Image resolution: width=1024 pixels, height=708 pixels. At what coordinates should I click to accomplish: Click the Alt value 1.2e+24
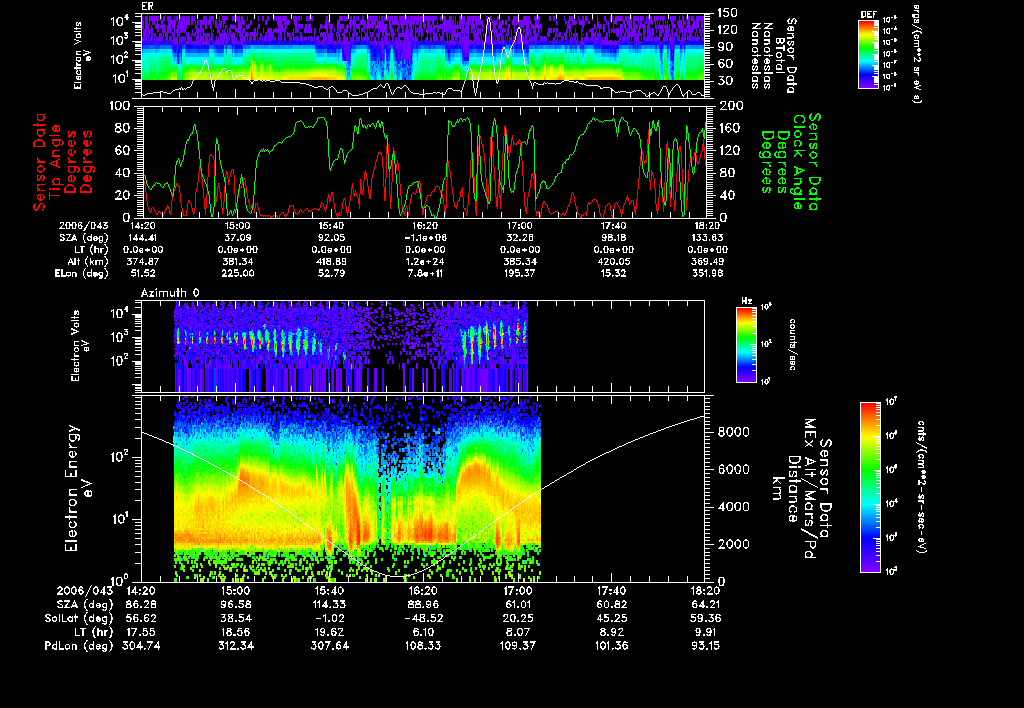click(x=426, y=261)
